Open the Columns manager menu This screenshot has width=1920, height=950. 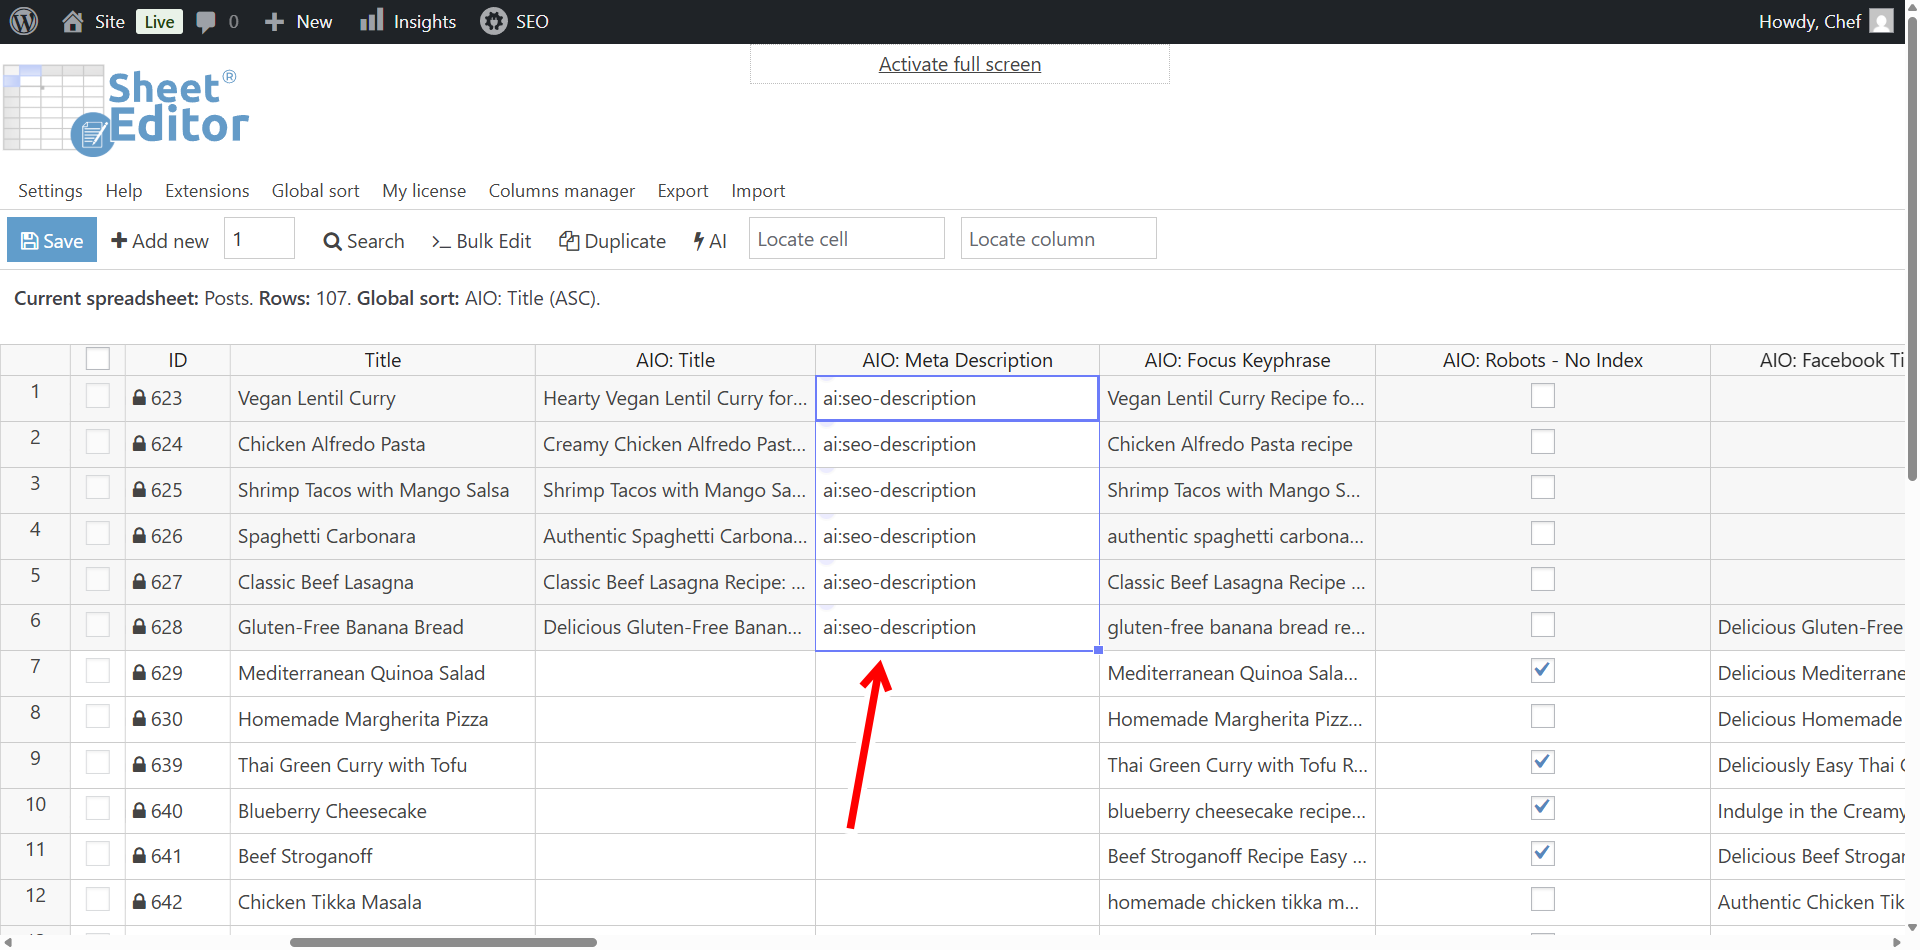tap(561, 191)
